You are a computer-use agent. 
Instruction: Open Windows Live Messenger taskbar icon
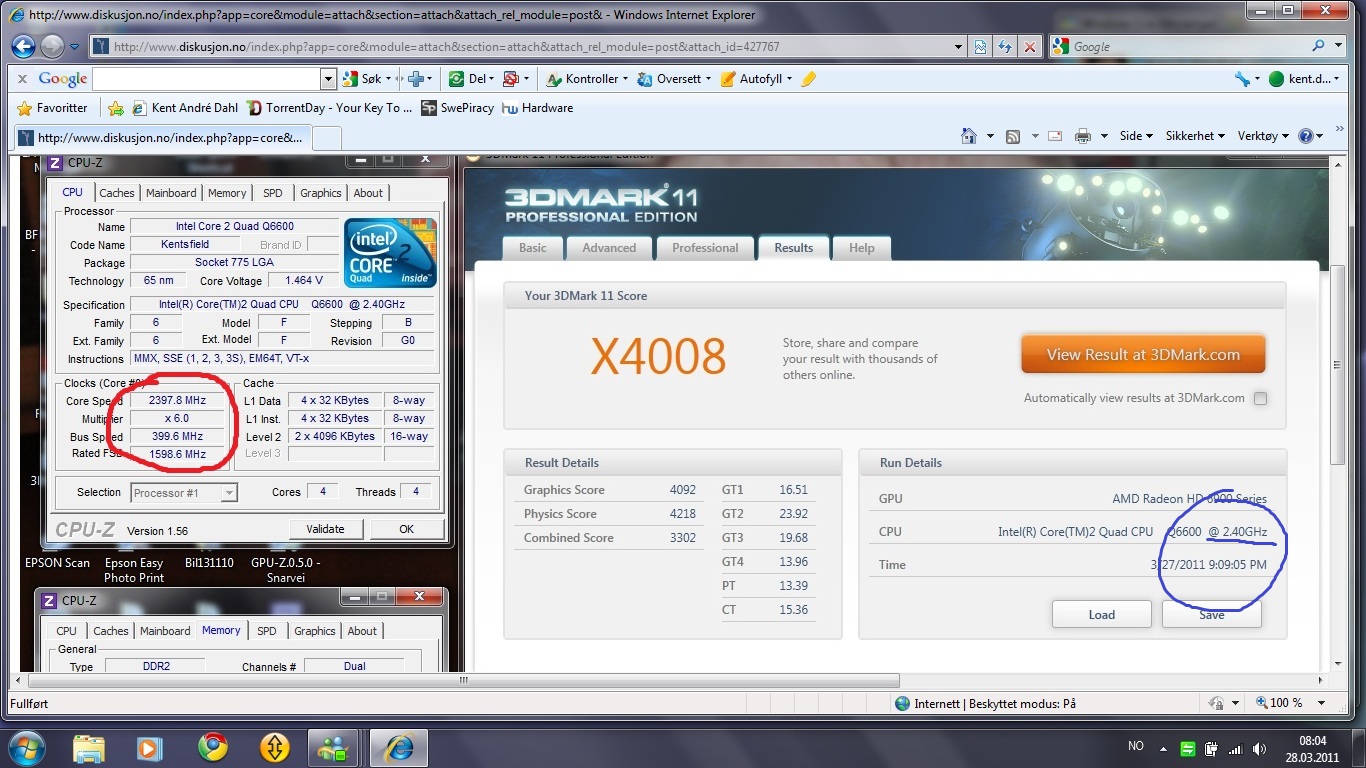point(333,747)
